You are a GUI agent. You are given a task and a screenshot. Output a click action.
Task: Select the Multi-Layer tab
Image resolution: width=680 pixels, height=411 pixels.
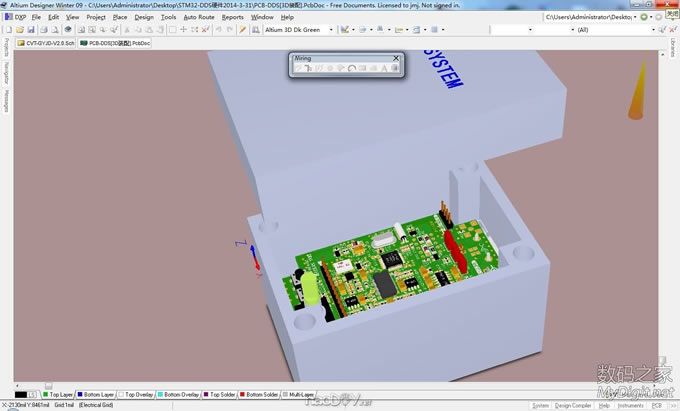click(x=301, y=395)
